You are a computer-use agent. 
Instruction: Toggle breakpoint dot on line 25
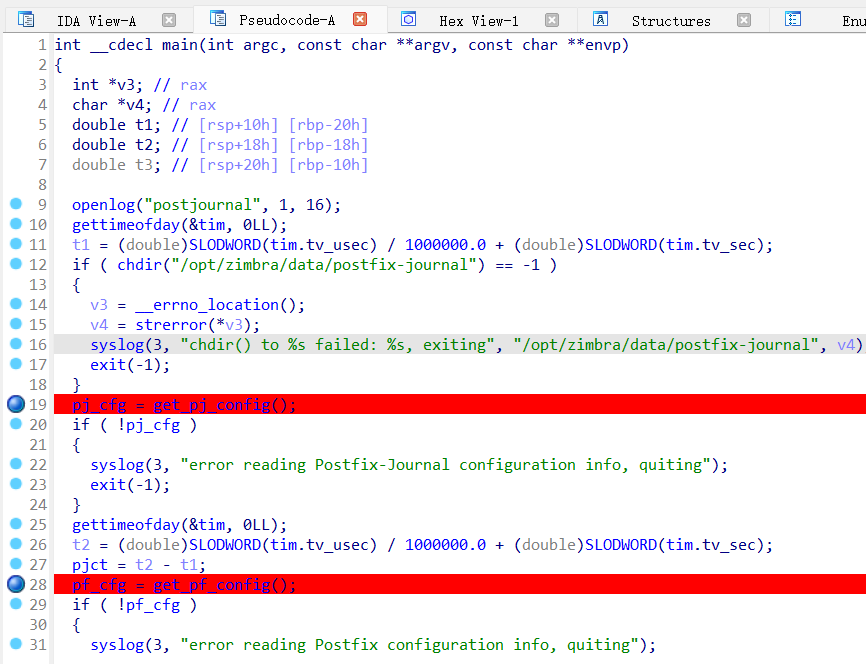pos(16,524)
